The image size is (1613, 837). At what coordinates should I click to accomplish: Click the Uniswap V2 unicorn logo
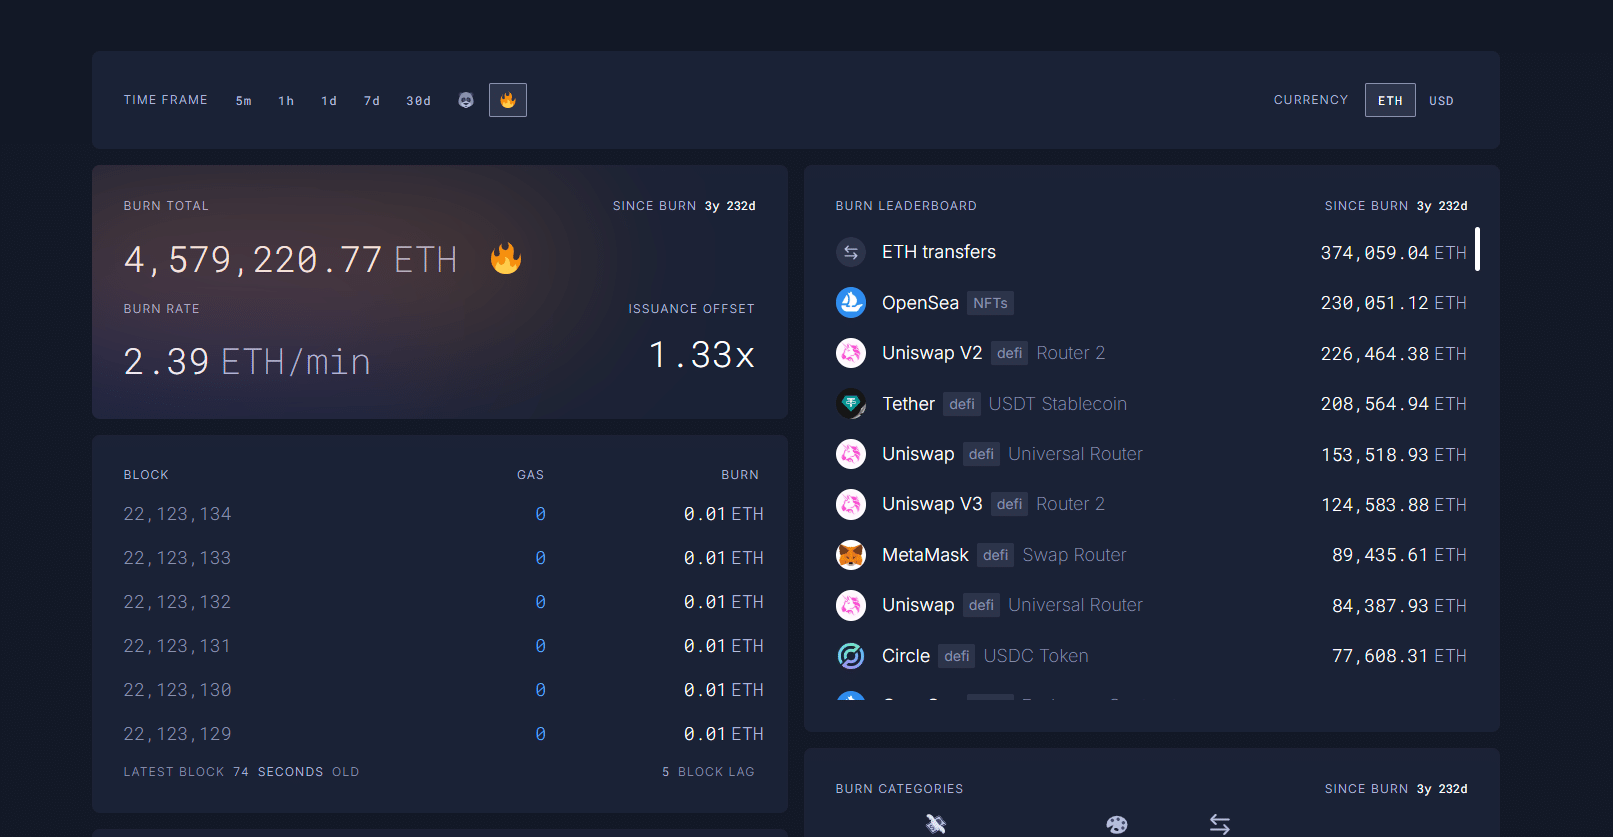coord(851,353)
